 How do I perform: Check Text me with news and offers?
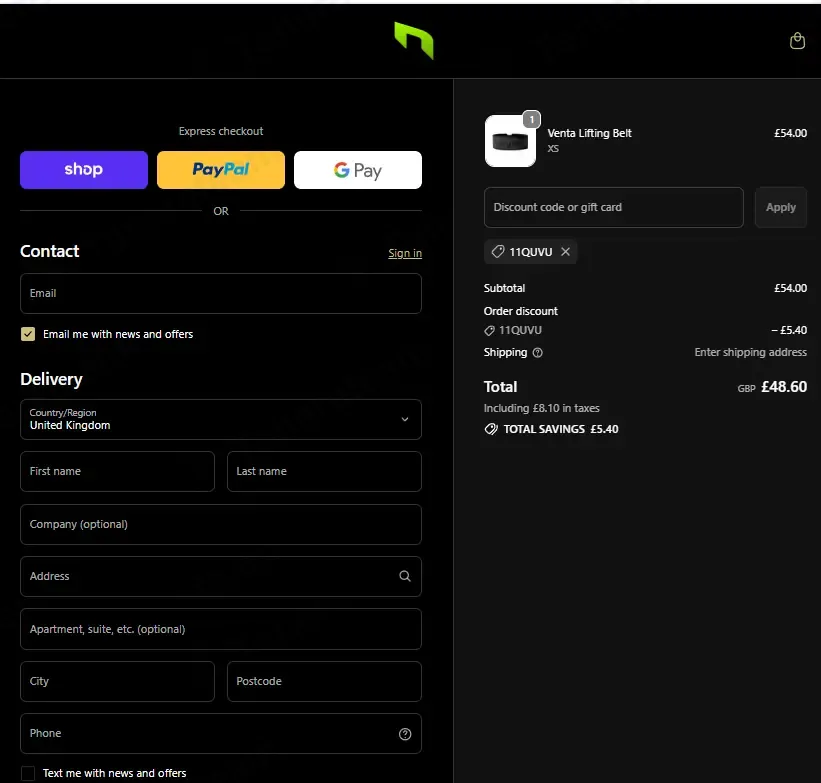28,773
